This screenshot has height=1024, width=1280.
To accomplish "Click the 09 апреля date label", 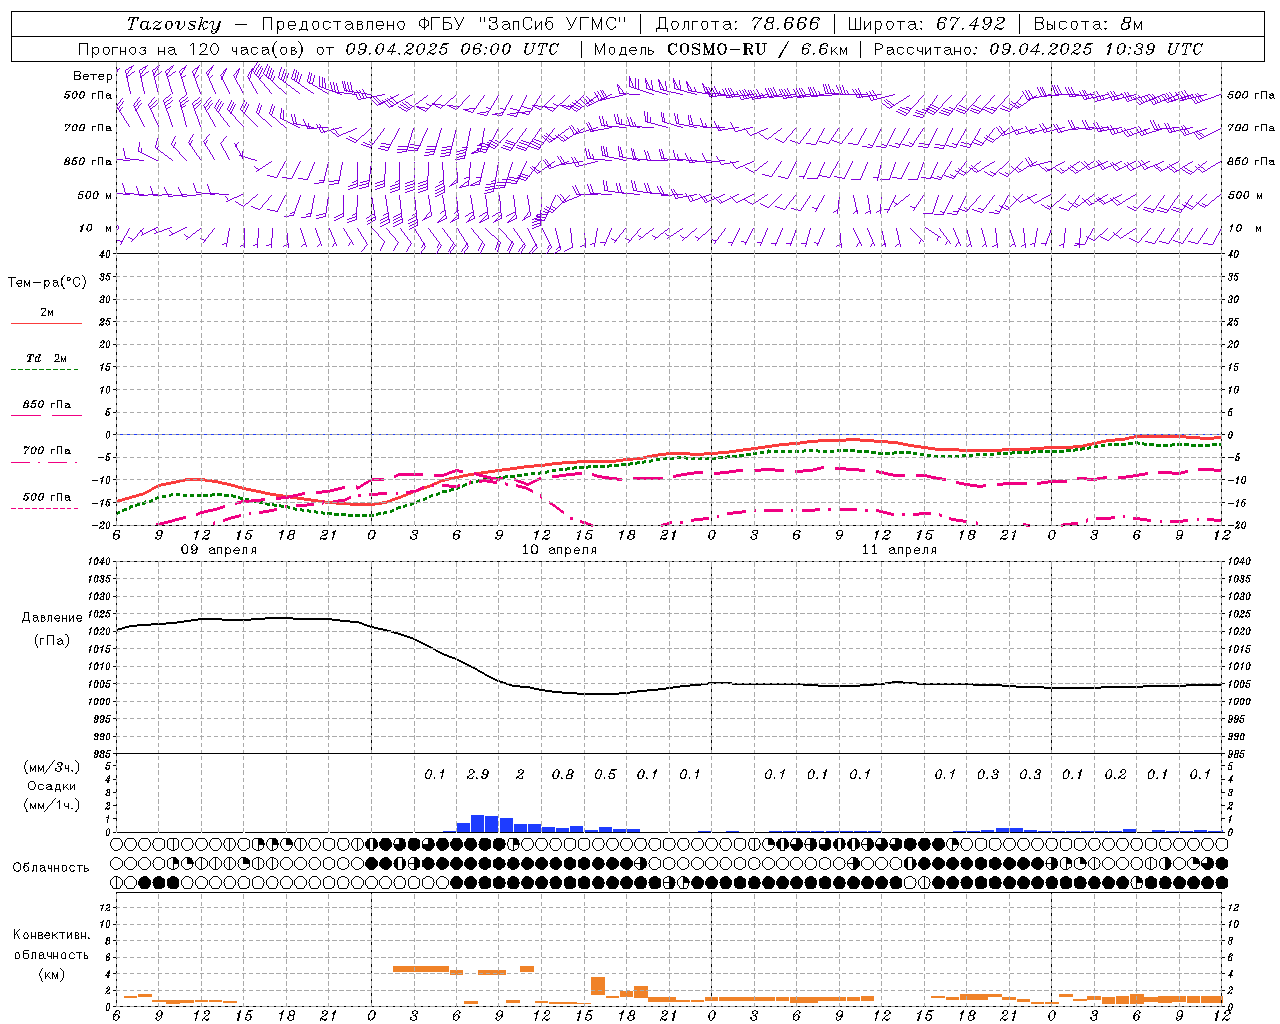I will click(x=218, y=550).
